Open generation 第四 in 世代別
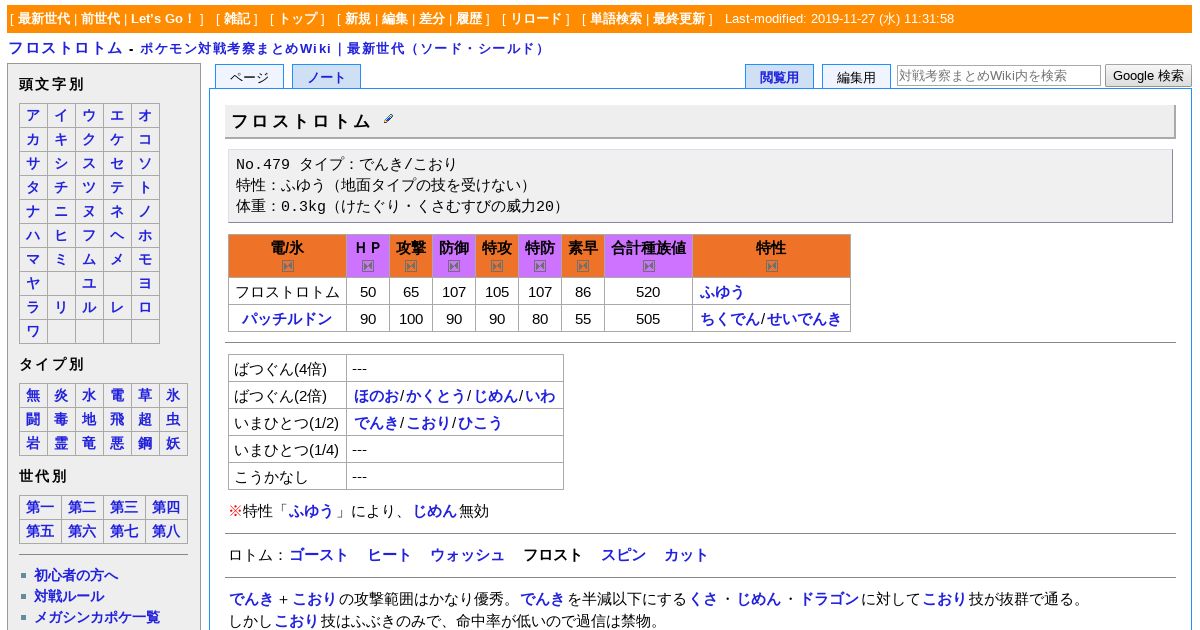 [166, 507]
